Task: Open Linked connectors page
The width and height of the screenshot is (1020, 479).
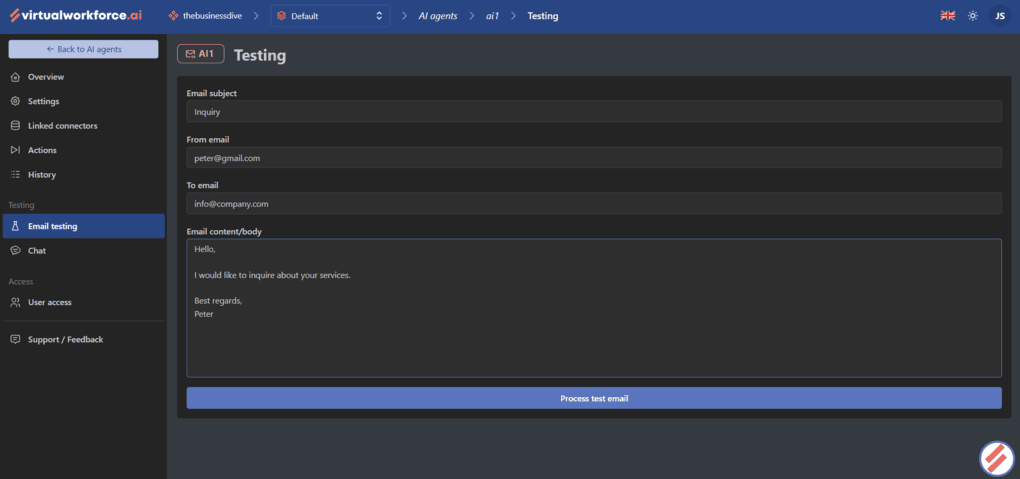Action: pyautogui.click(x=83, y=126)
